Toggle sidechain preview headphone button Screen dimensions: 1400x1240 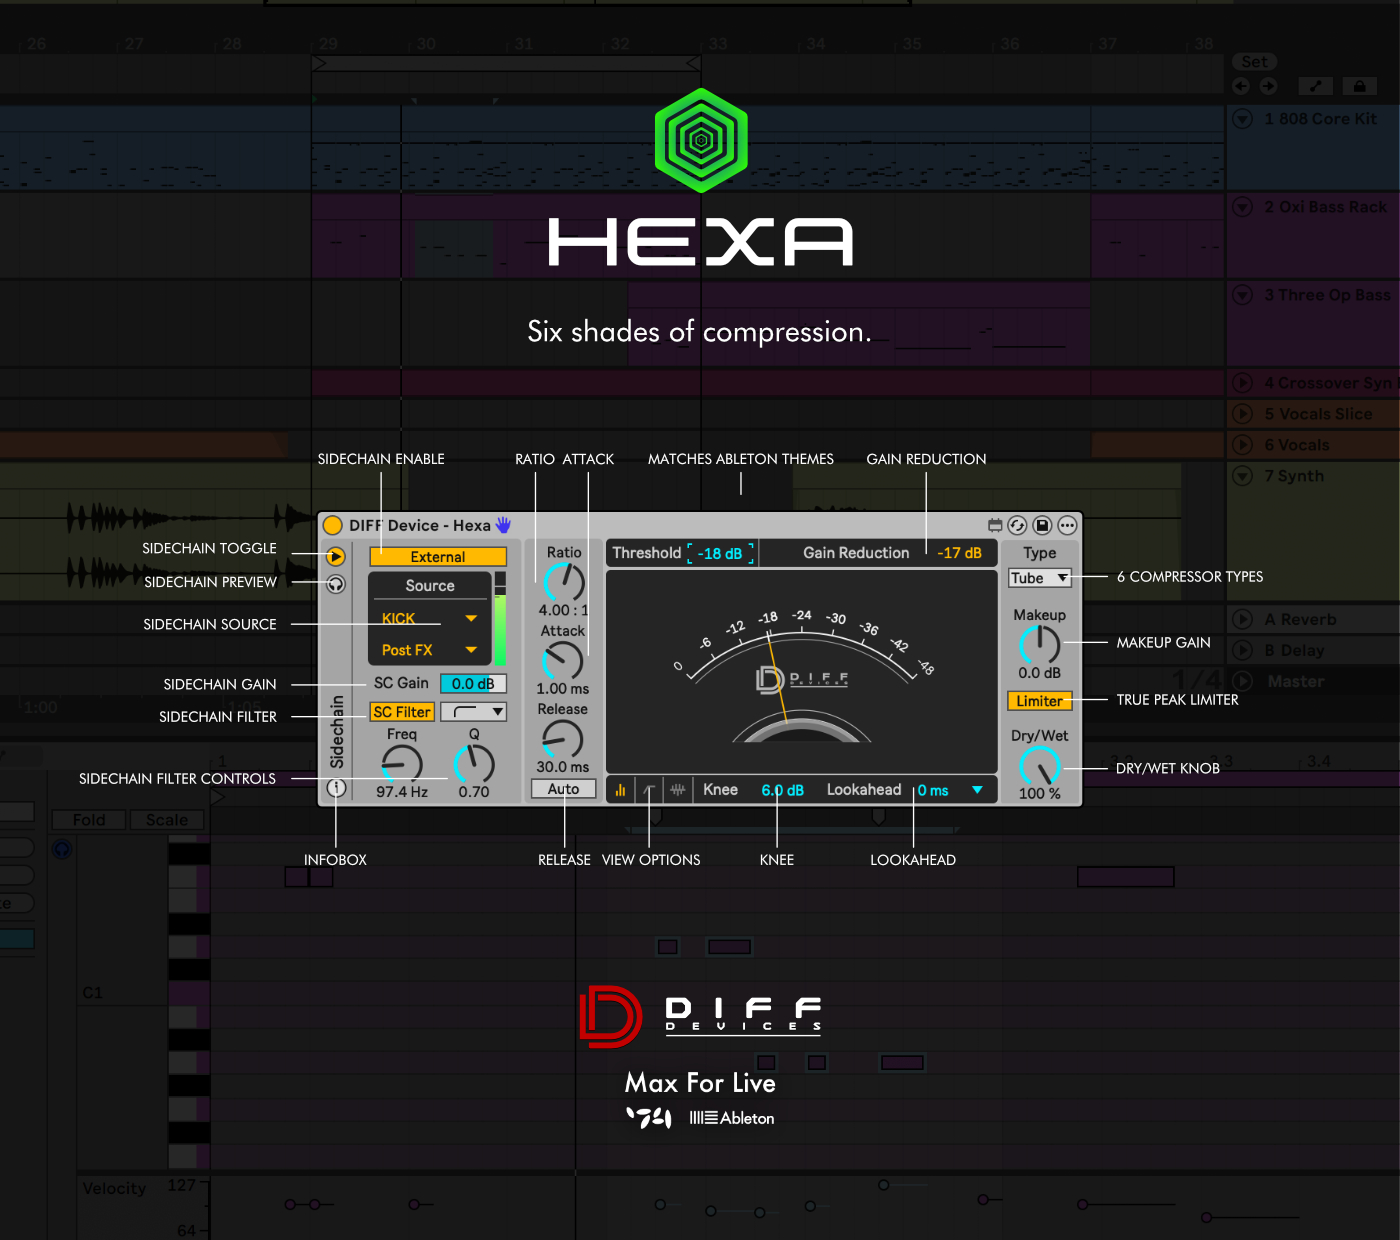click(336, 584)
